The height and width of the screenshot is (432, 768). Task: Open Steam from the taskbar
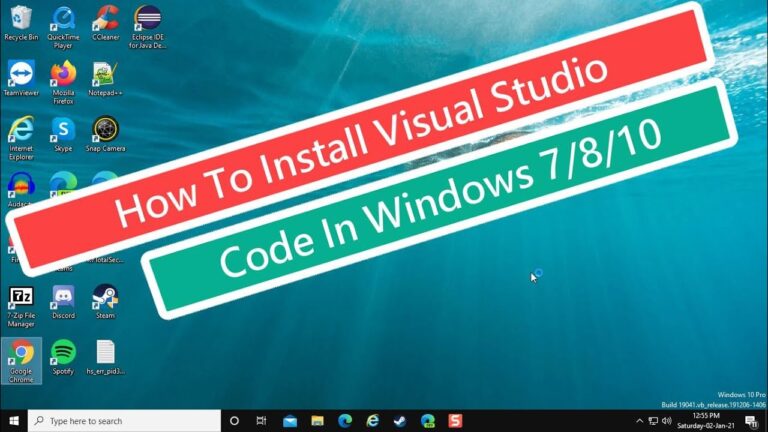point(400,421)
